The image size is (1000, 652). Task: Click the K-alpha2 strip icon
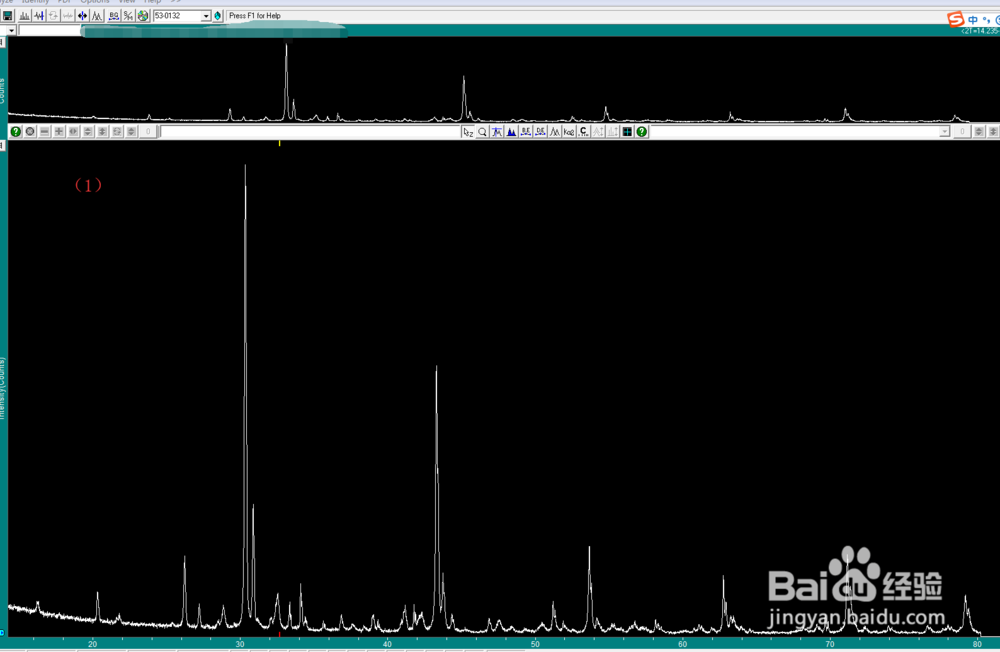(x=569, y=132)
